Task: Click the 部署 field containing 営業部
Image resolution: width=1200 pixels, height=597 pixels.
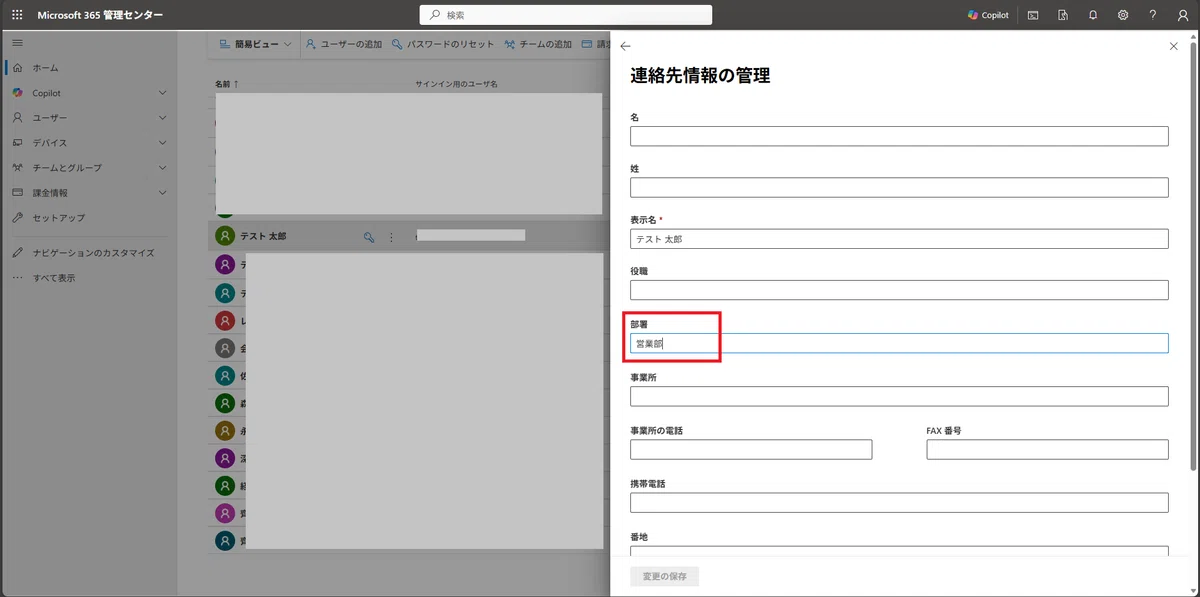Action: 899,343
